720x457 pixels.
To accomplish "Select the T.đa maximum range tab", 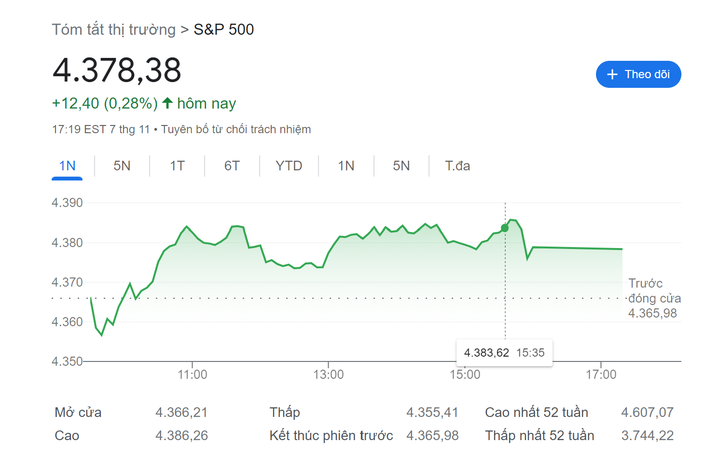I will pos(457,166).
